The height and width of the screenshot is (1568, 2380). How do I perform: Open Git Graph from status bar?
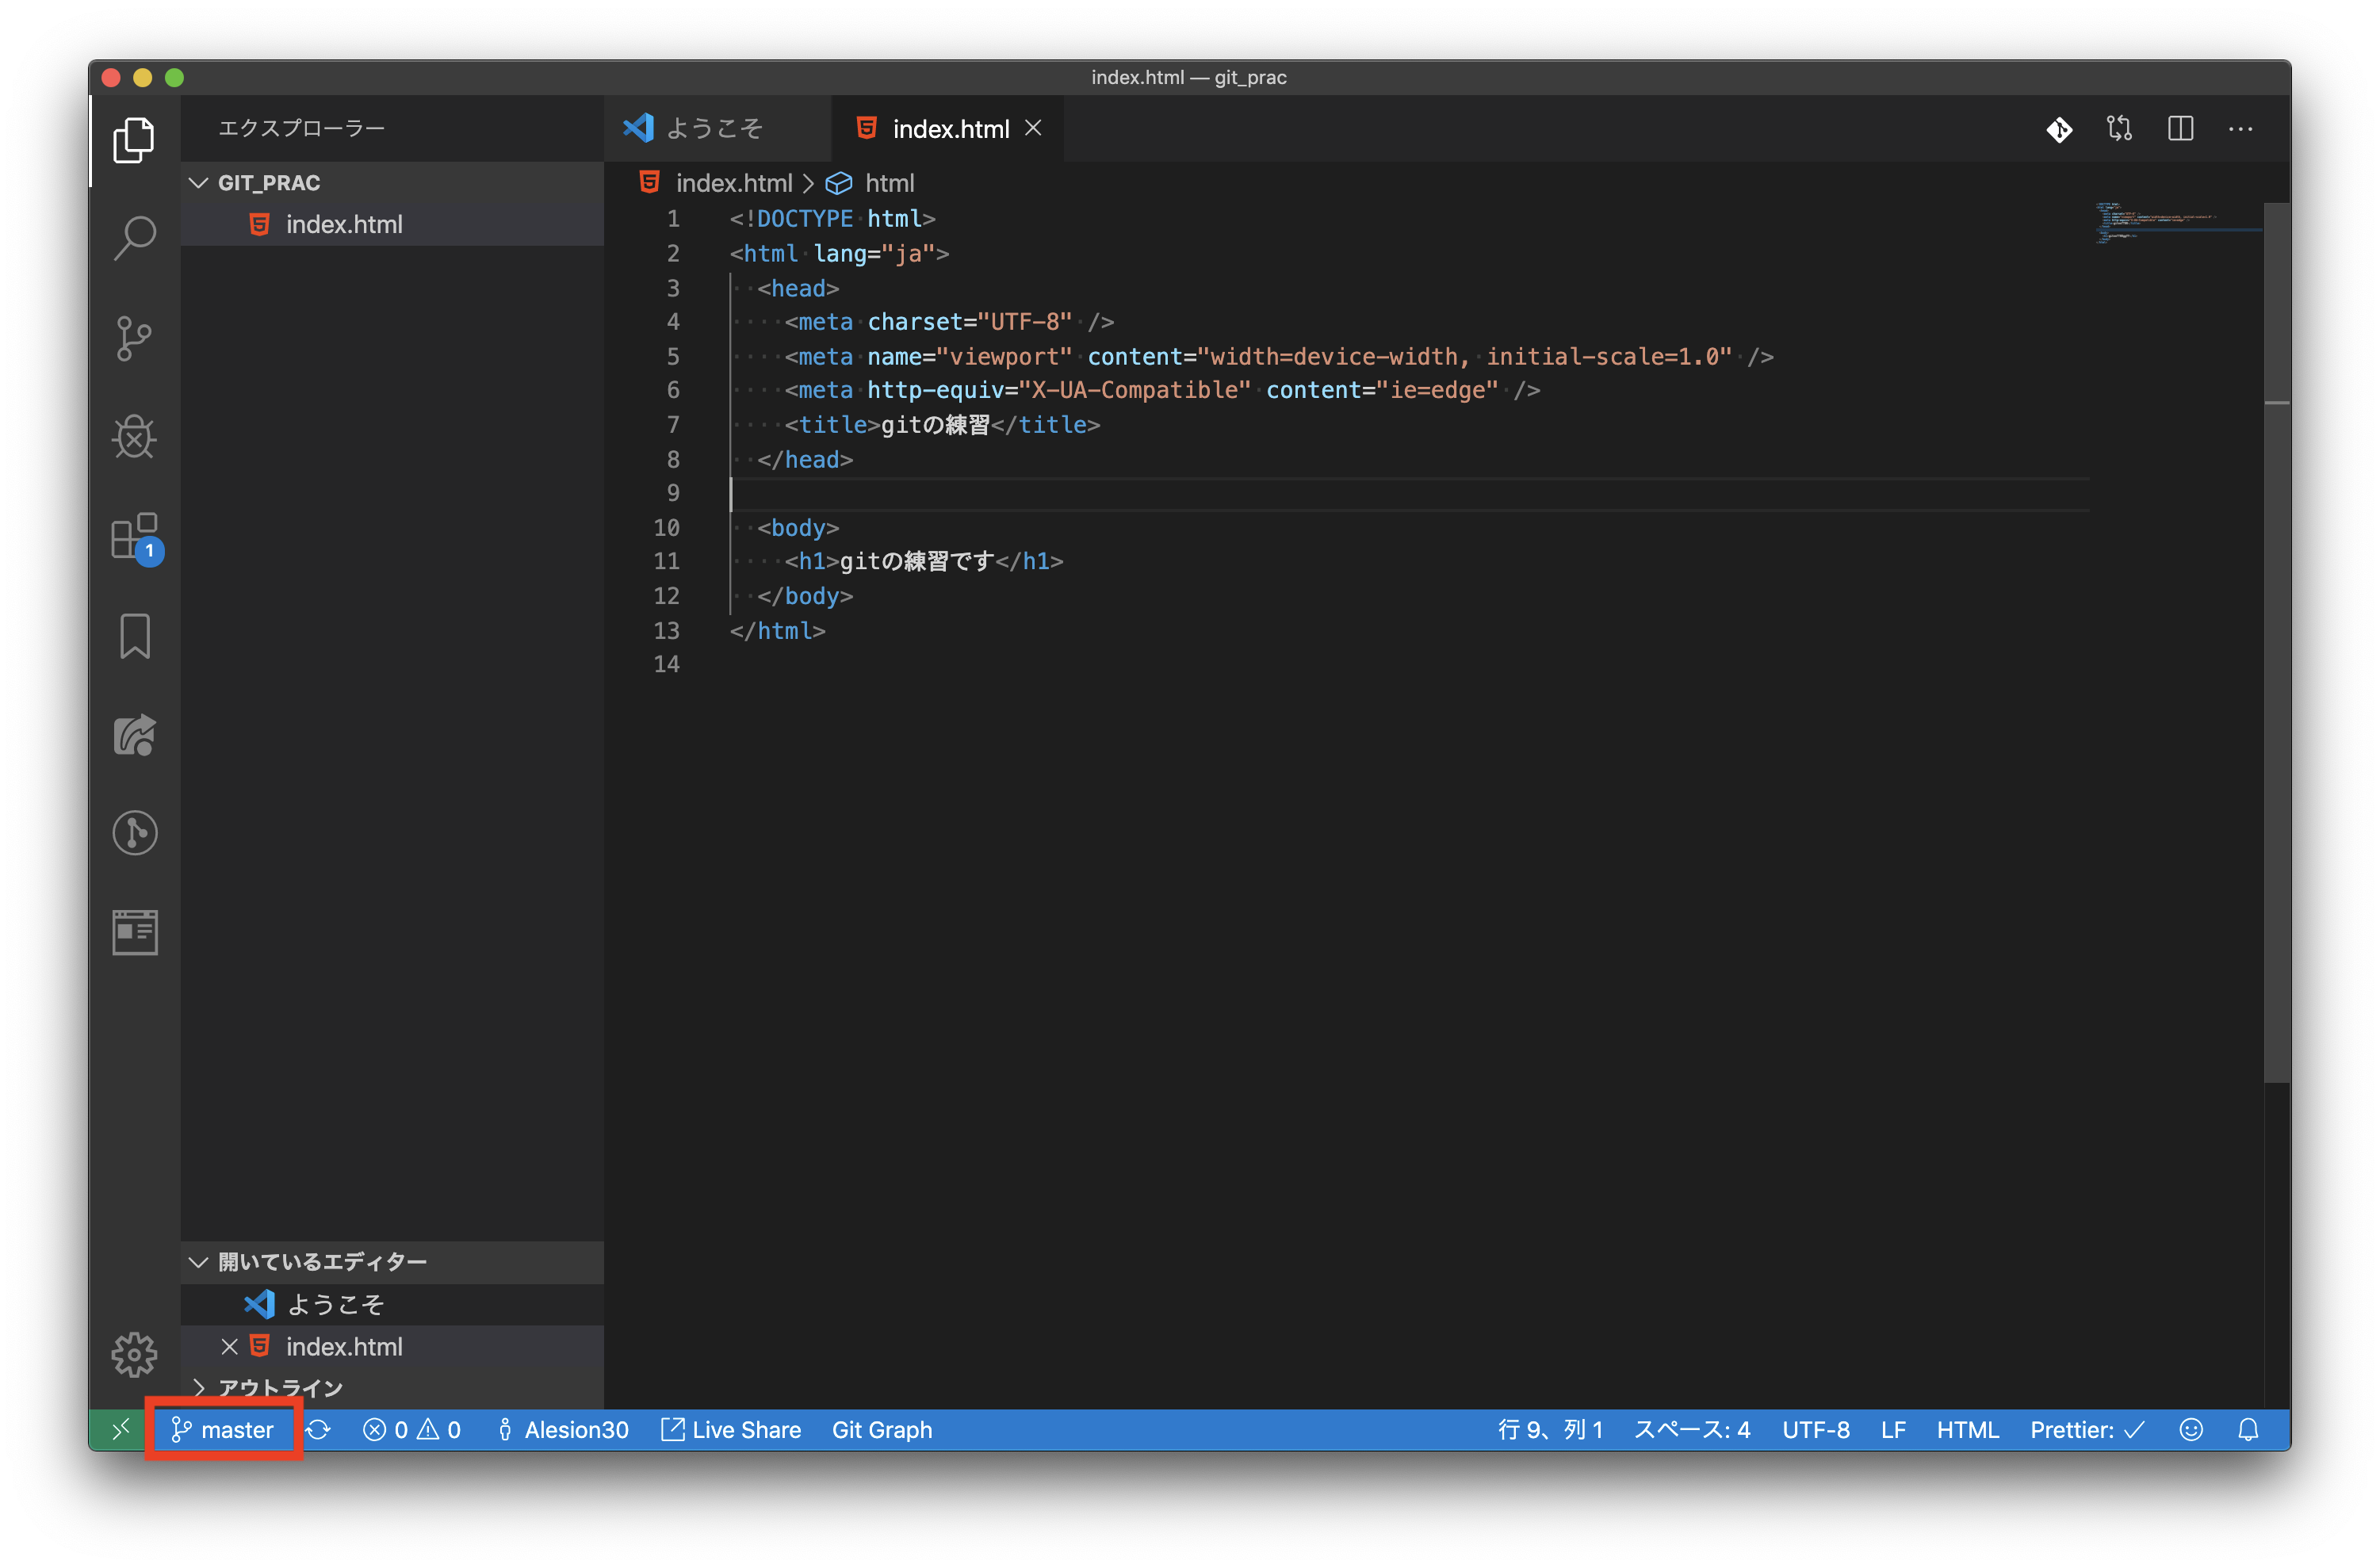point(882,1430)
